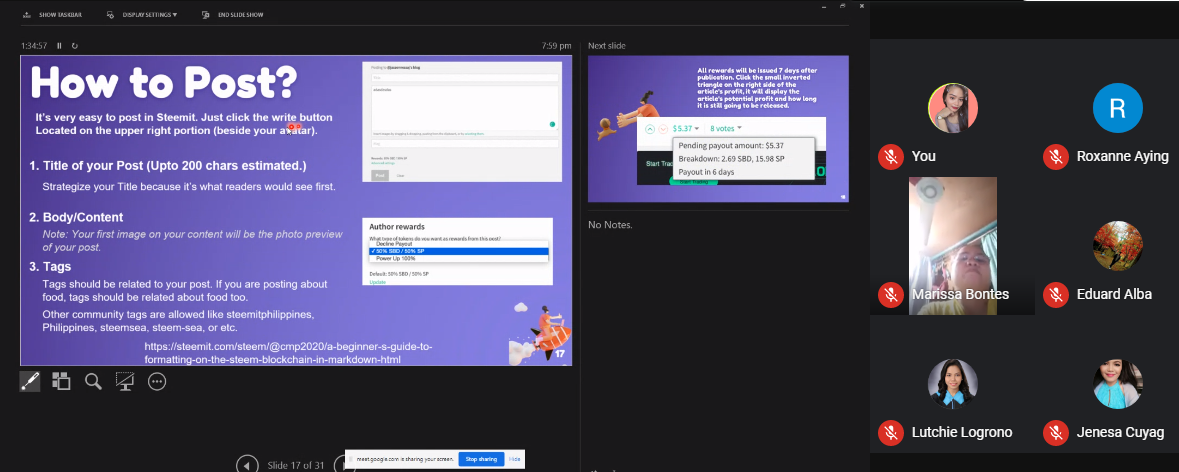This screenshot has width=1179, height=472.
Task: Click the muted mic icon beside You
Action: 891,156
